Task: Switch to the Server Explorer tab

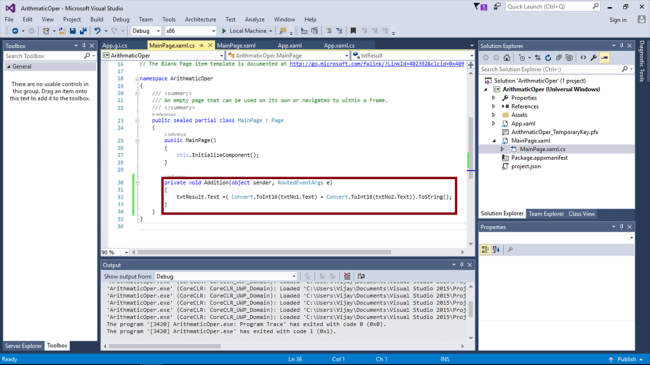Action: tap(23, 346)
